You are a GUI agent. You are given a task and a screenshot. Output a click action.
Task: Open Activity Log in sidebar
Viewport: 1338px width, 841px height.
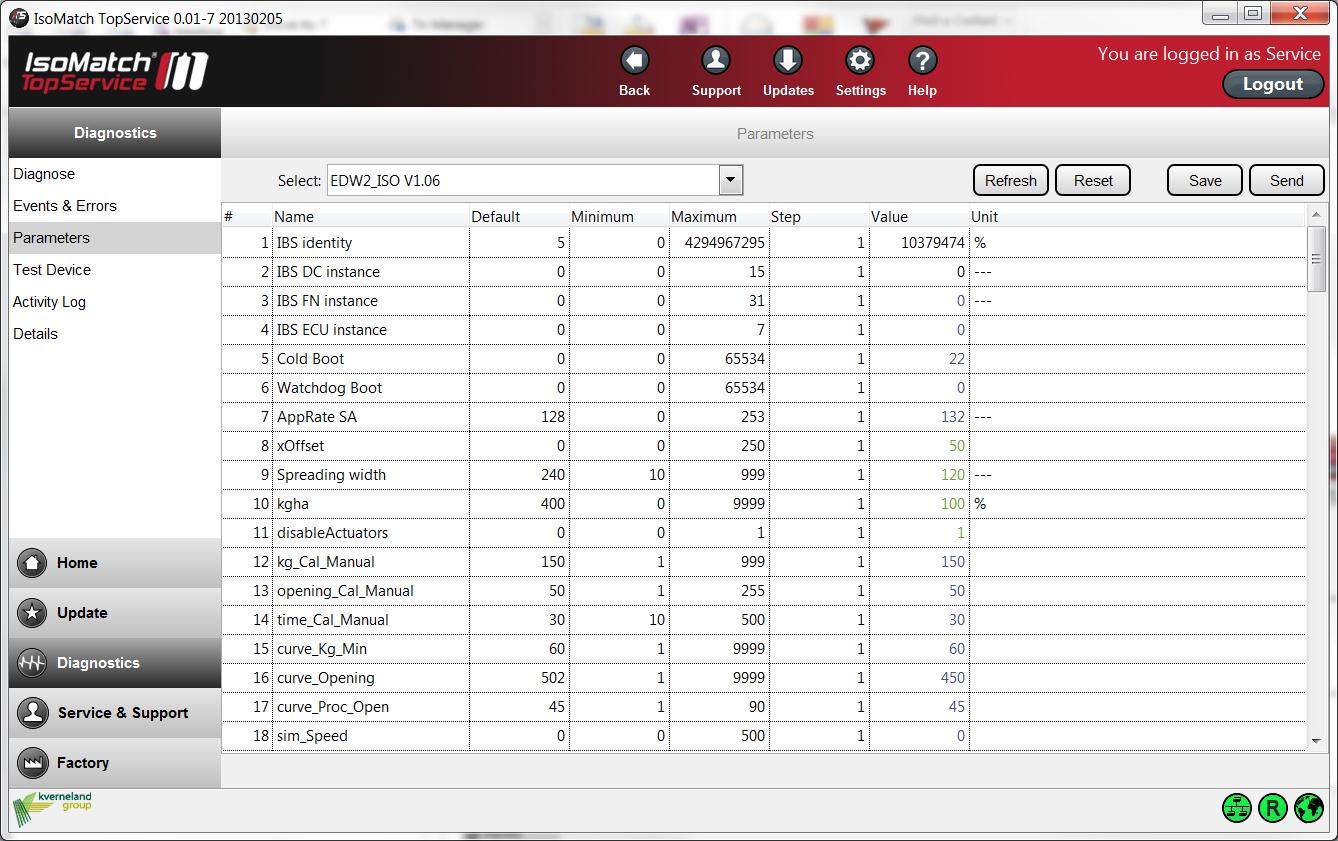pos(49,302)
